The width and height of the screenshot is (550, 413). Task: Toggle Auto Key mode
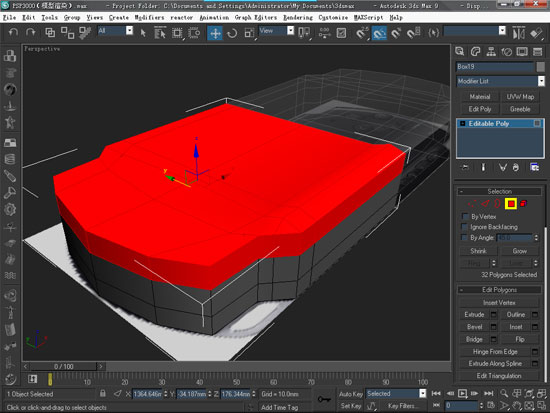coord(351,394)
